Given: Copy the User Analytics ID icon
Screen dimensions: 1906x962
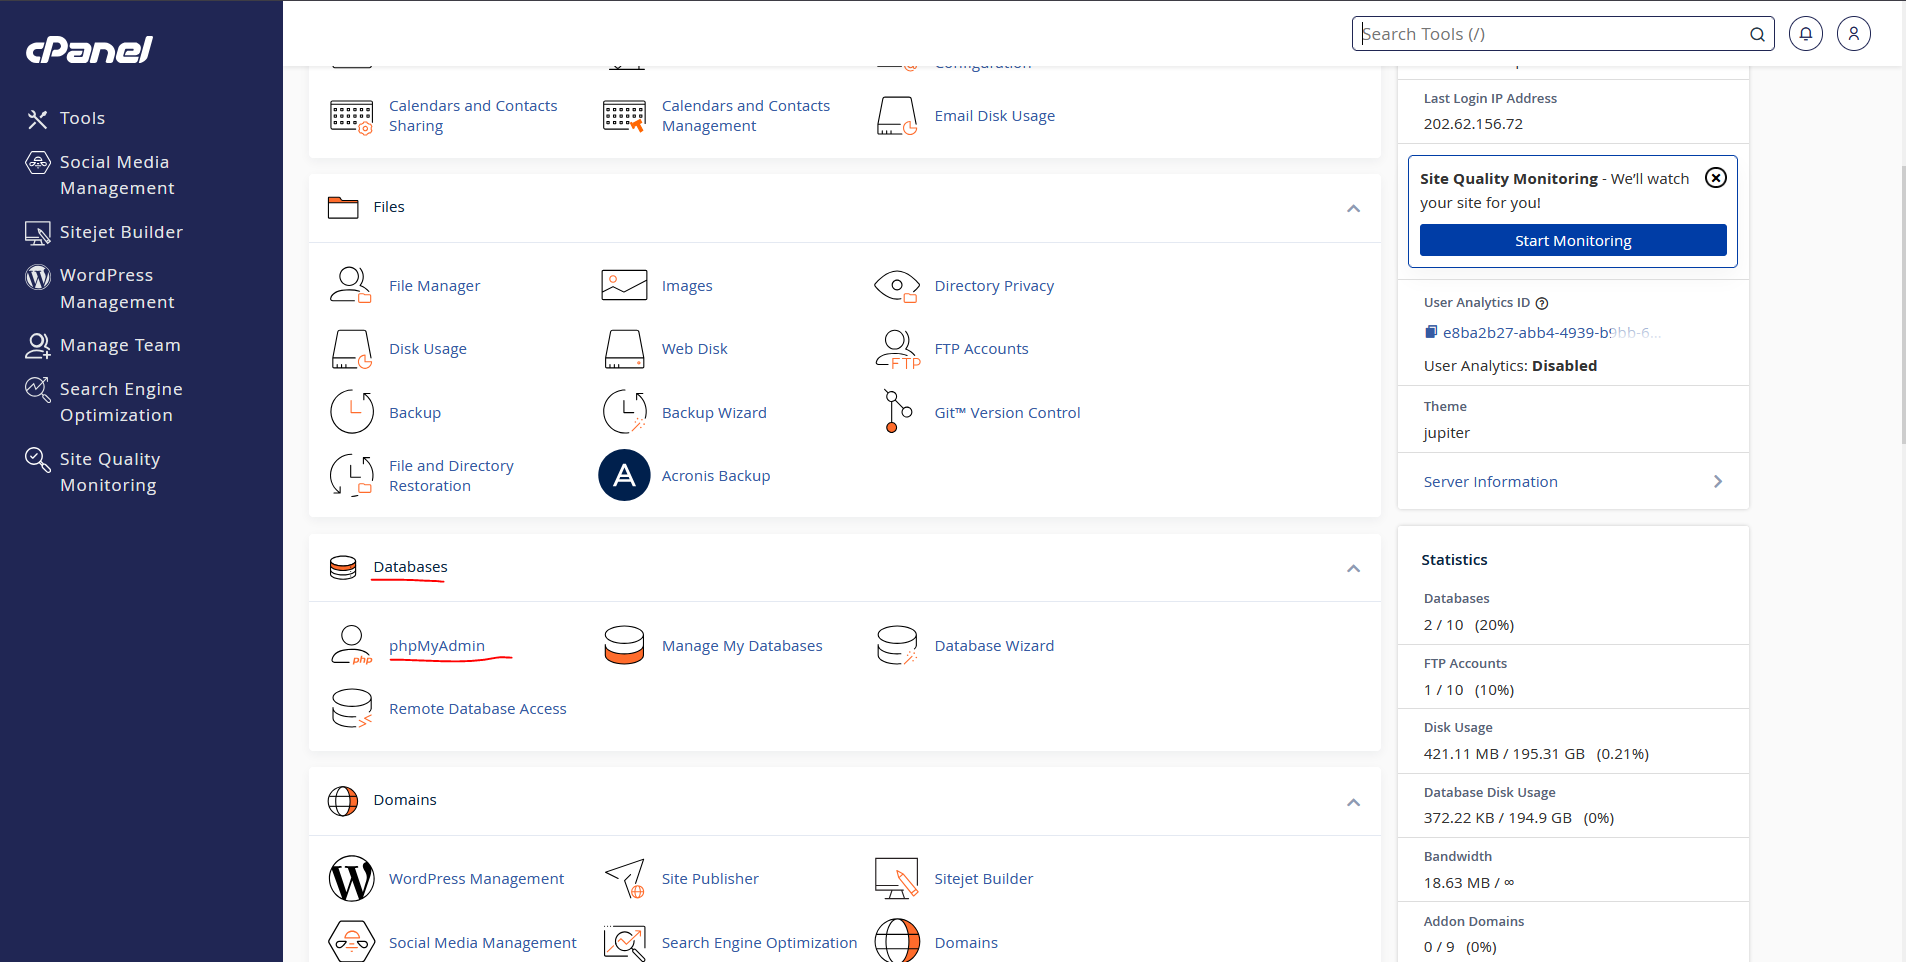Looking at the screenshot, I should click(1431, 332).
